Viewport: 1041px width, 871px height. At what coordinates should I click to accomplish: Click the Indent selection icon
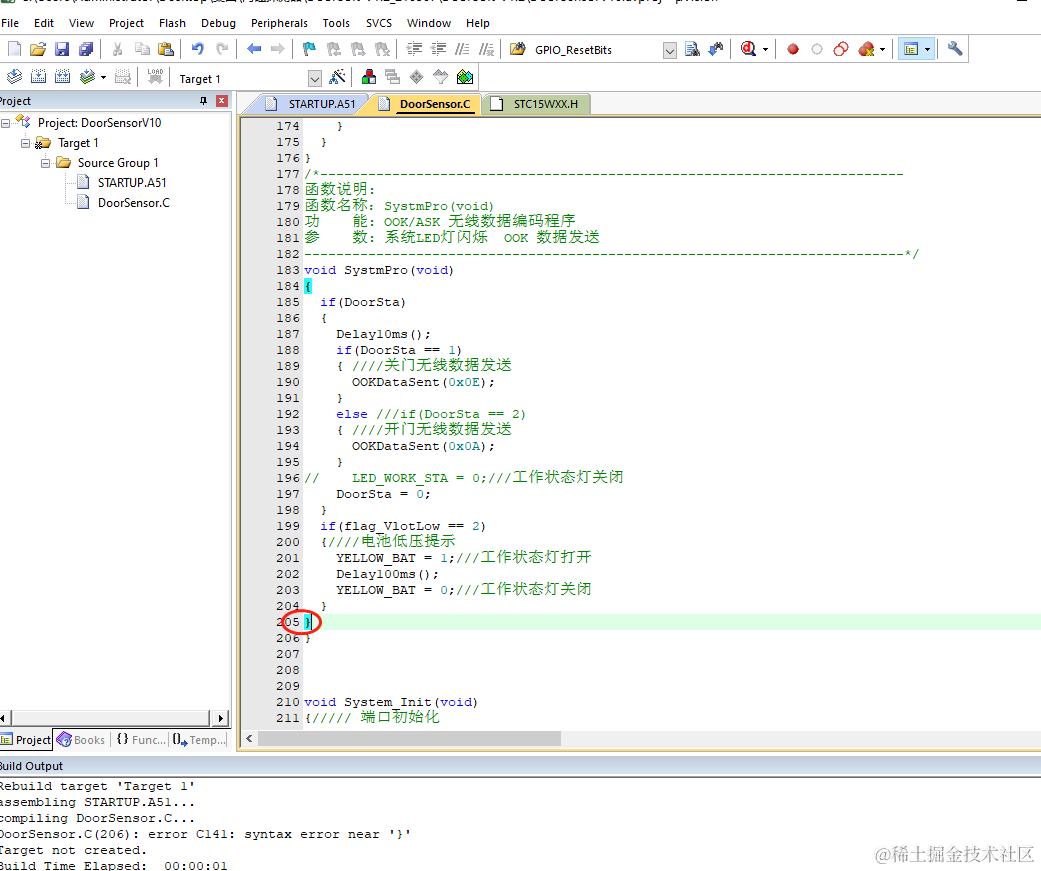(x=414, y=49)
